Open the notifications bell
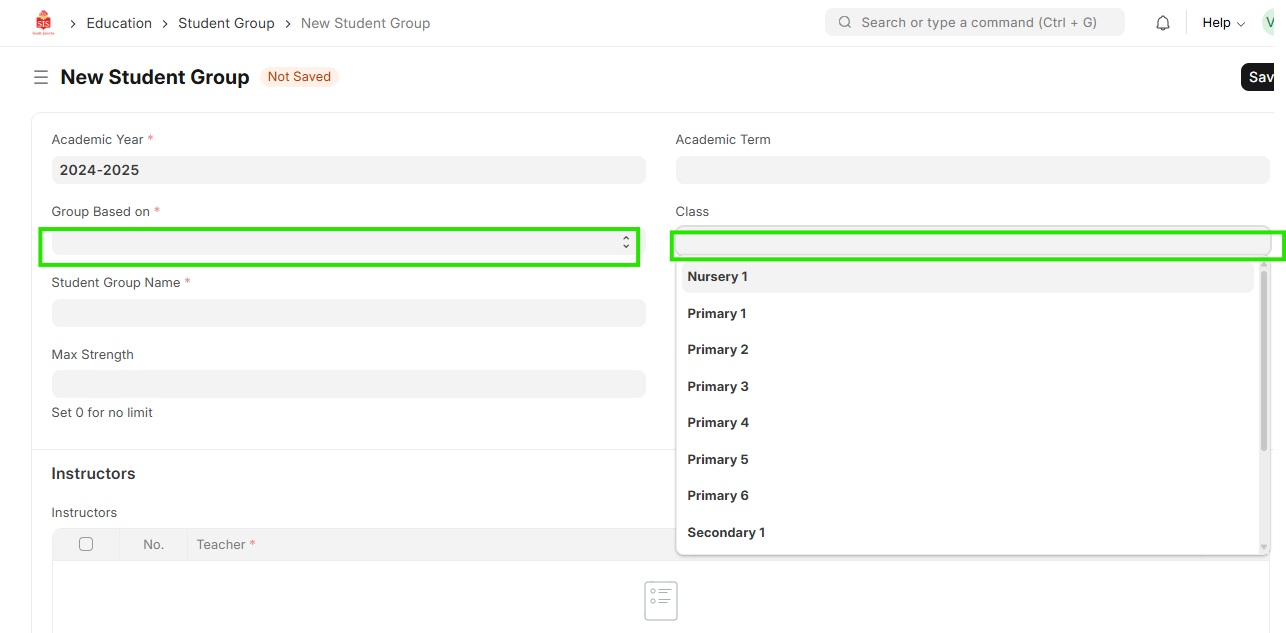 click(1162, 23)
